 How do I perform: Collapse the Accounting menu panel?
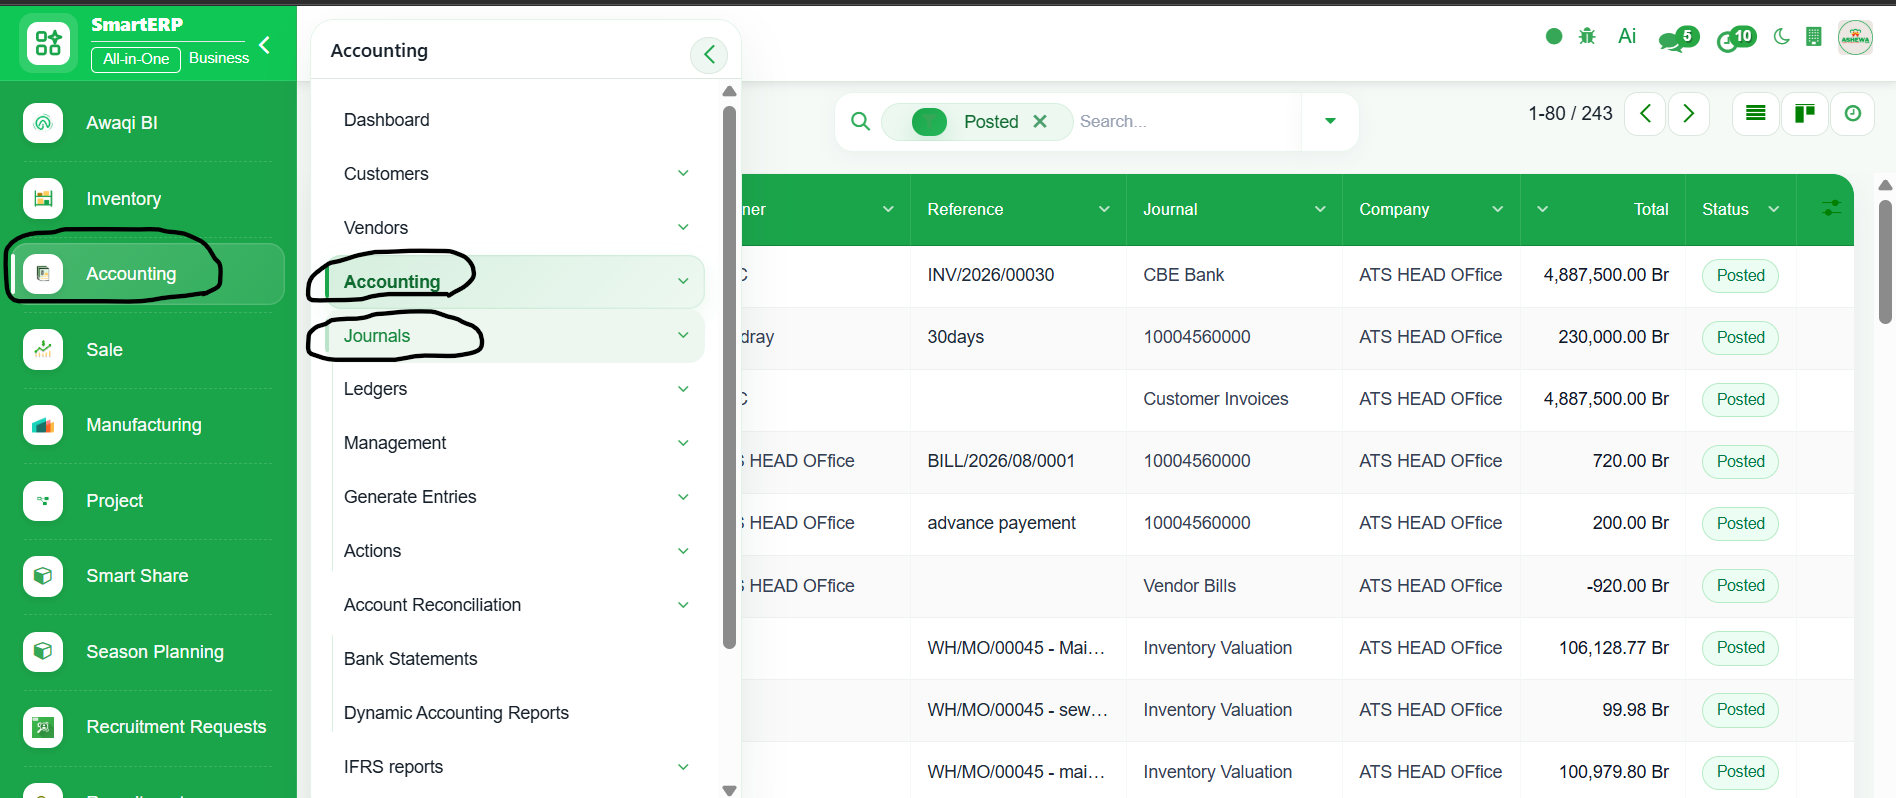tap(709, 54)
